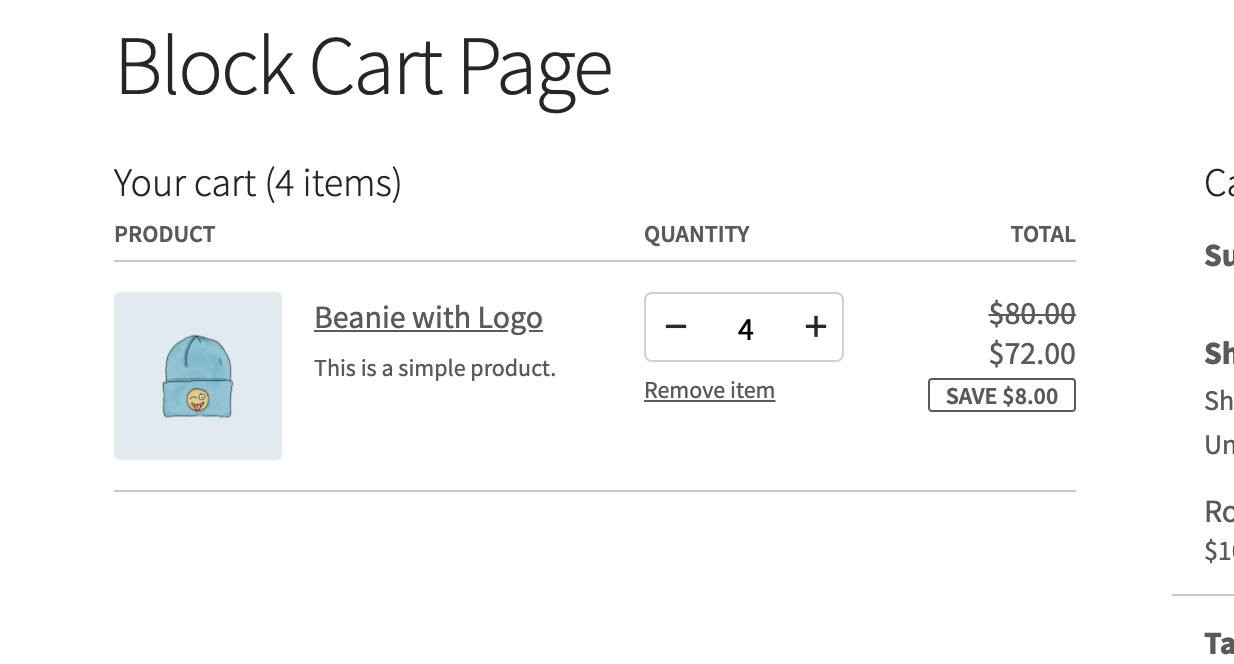Click the Subtotal label in the sidebar

tap(1219, 255)
